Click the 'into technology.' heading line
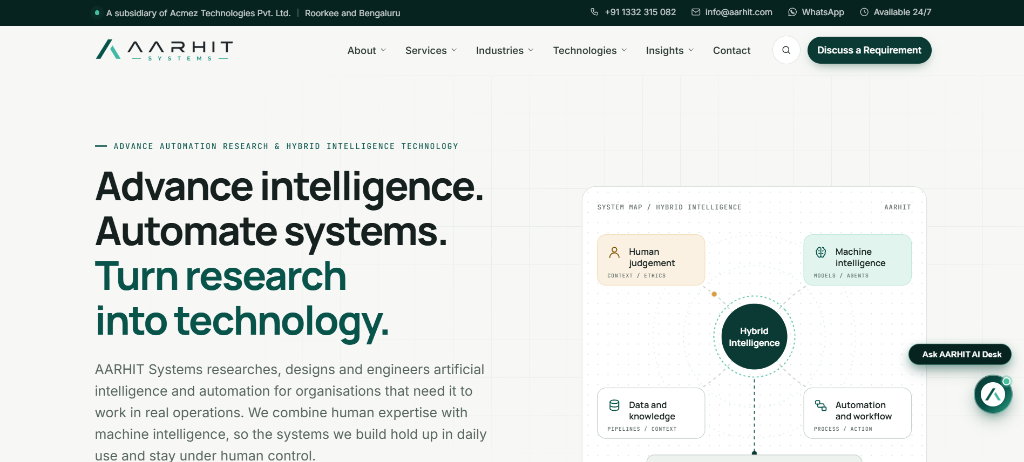This screenshot has height=462, width=1024. pyautogui.click(x=242, y=322)
